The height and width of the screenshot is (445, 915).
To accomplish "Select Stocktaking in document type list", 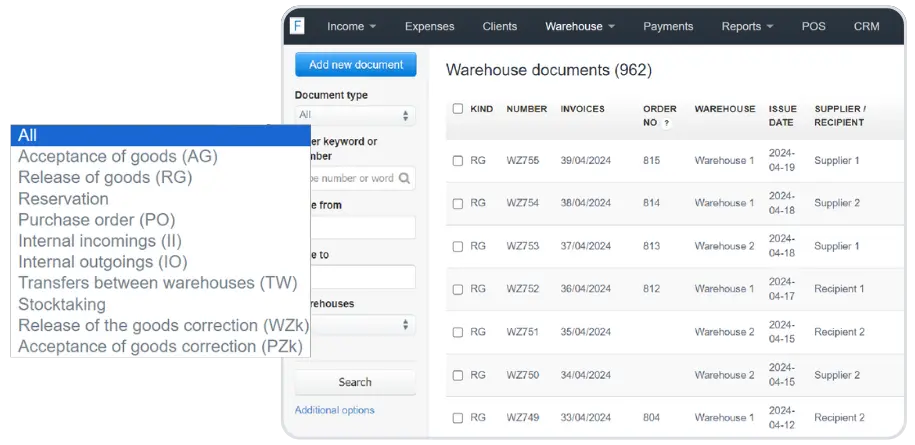I will tap(62, 304).
